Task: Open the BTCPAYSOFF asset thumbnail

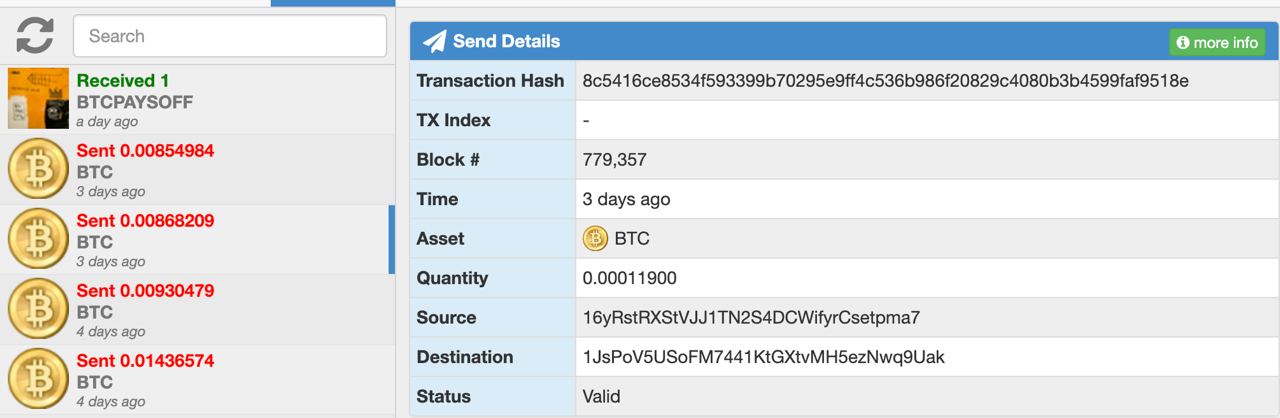Action: [x=38, y=98]
